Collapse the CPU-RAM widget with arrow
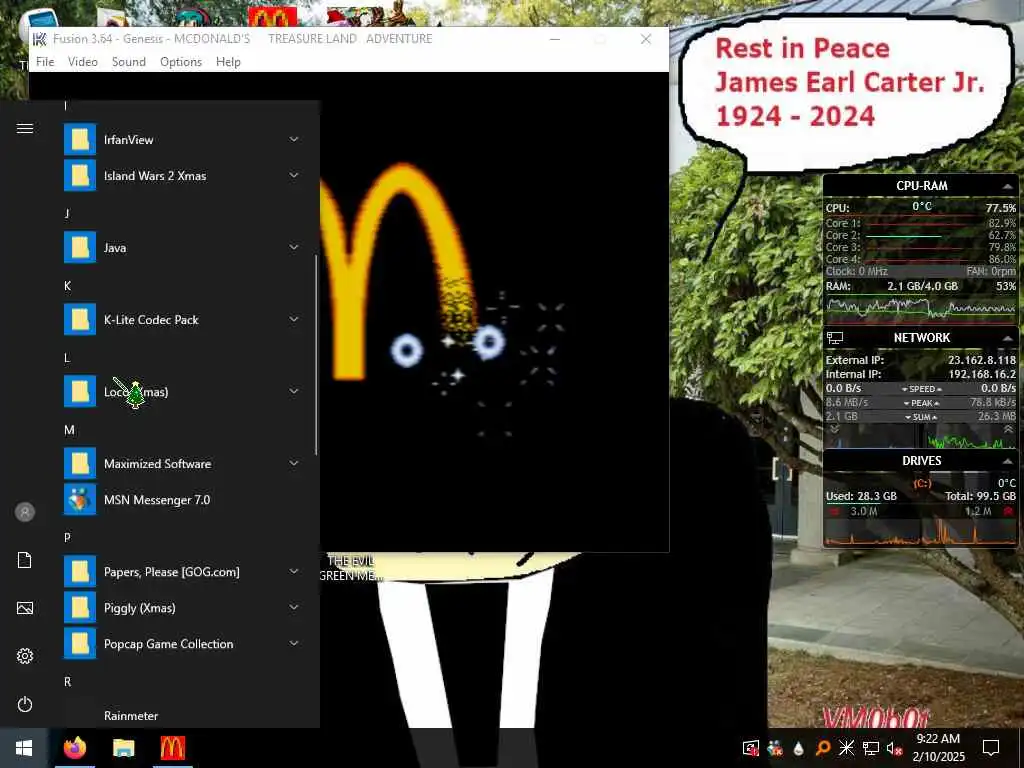 pyautogui.click(x=1008, y=187)
